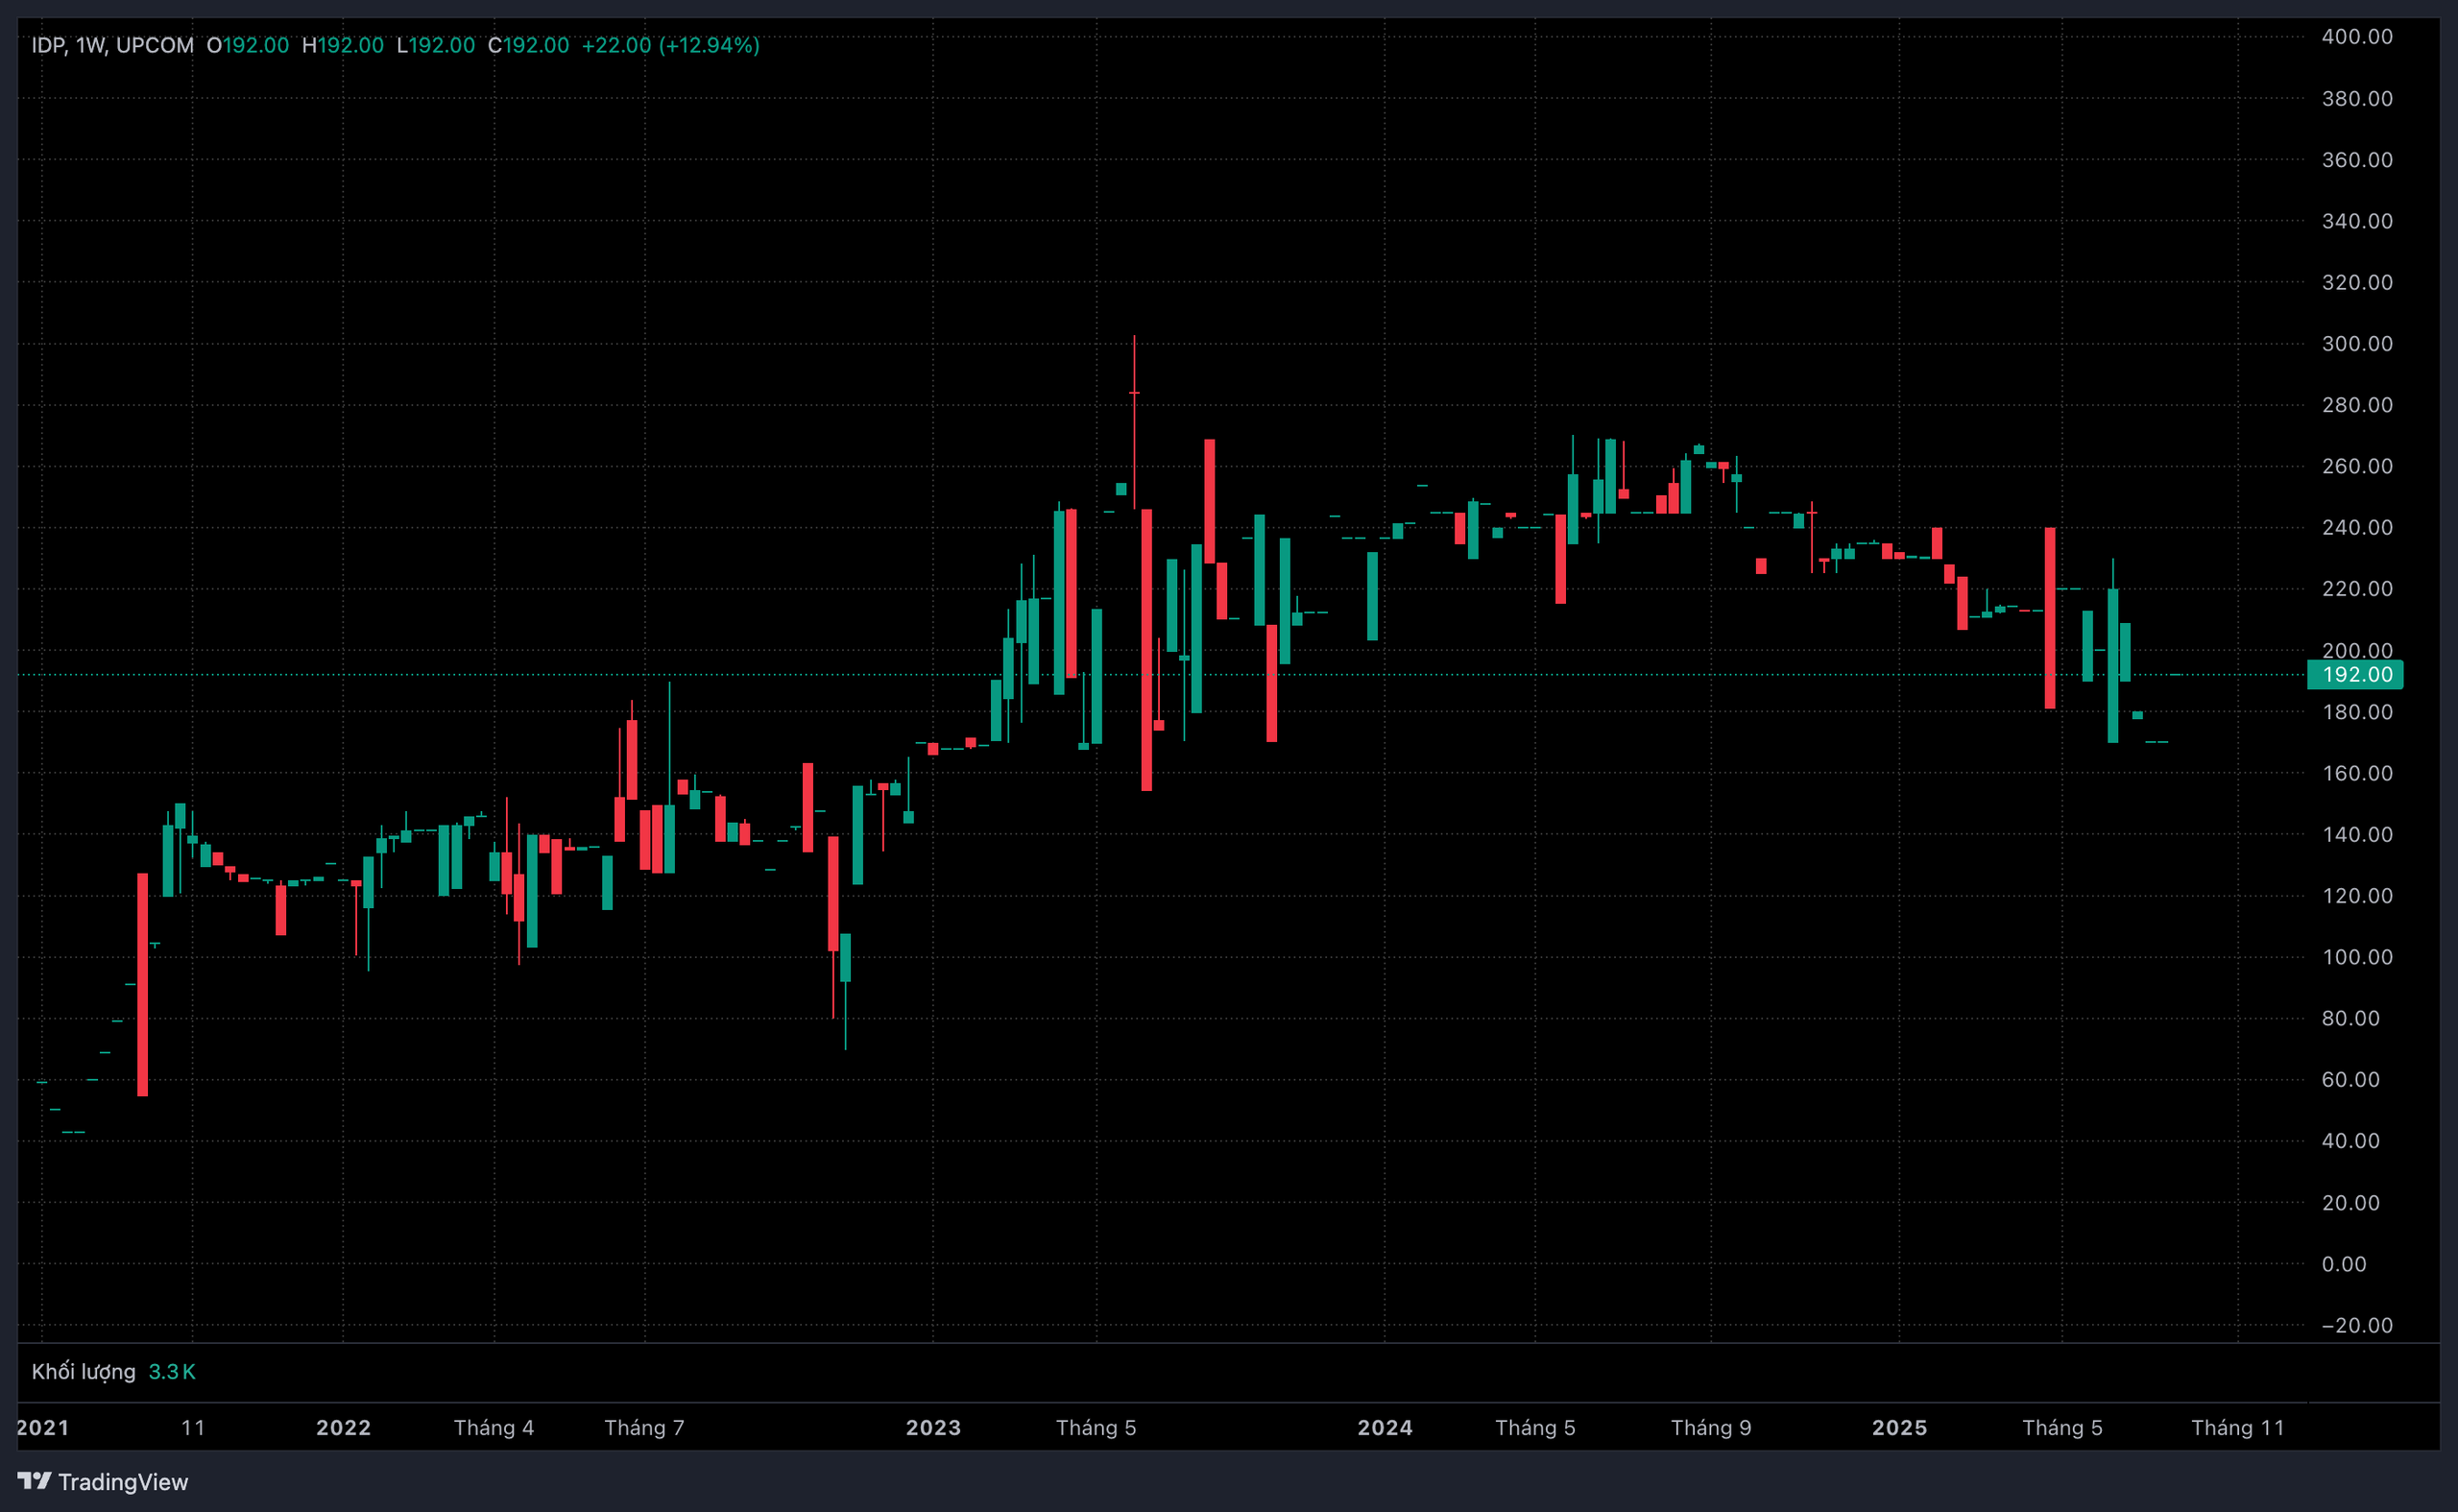Click the IDP, 1W, UPCOM symbol legend
Image resolution: width=2458 pixels, height=1512 pixels.
(x=112, y=45)
